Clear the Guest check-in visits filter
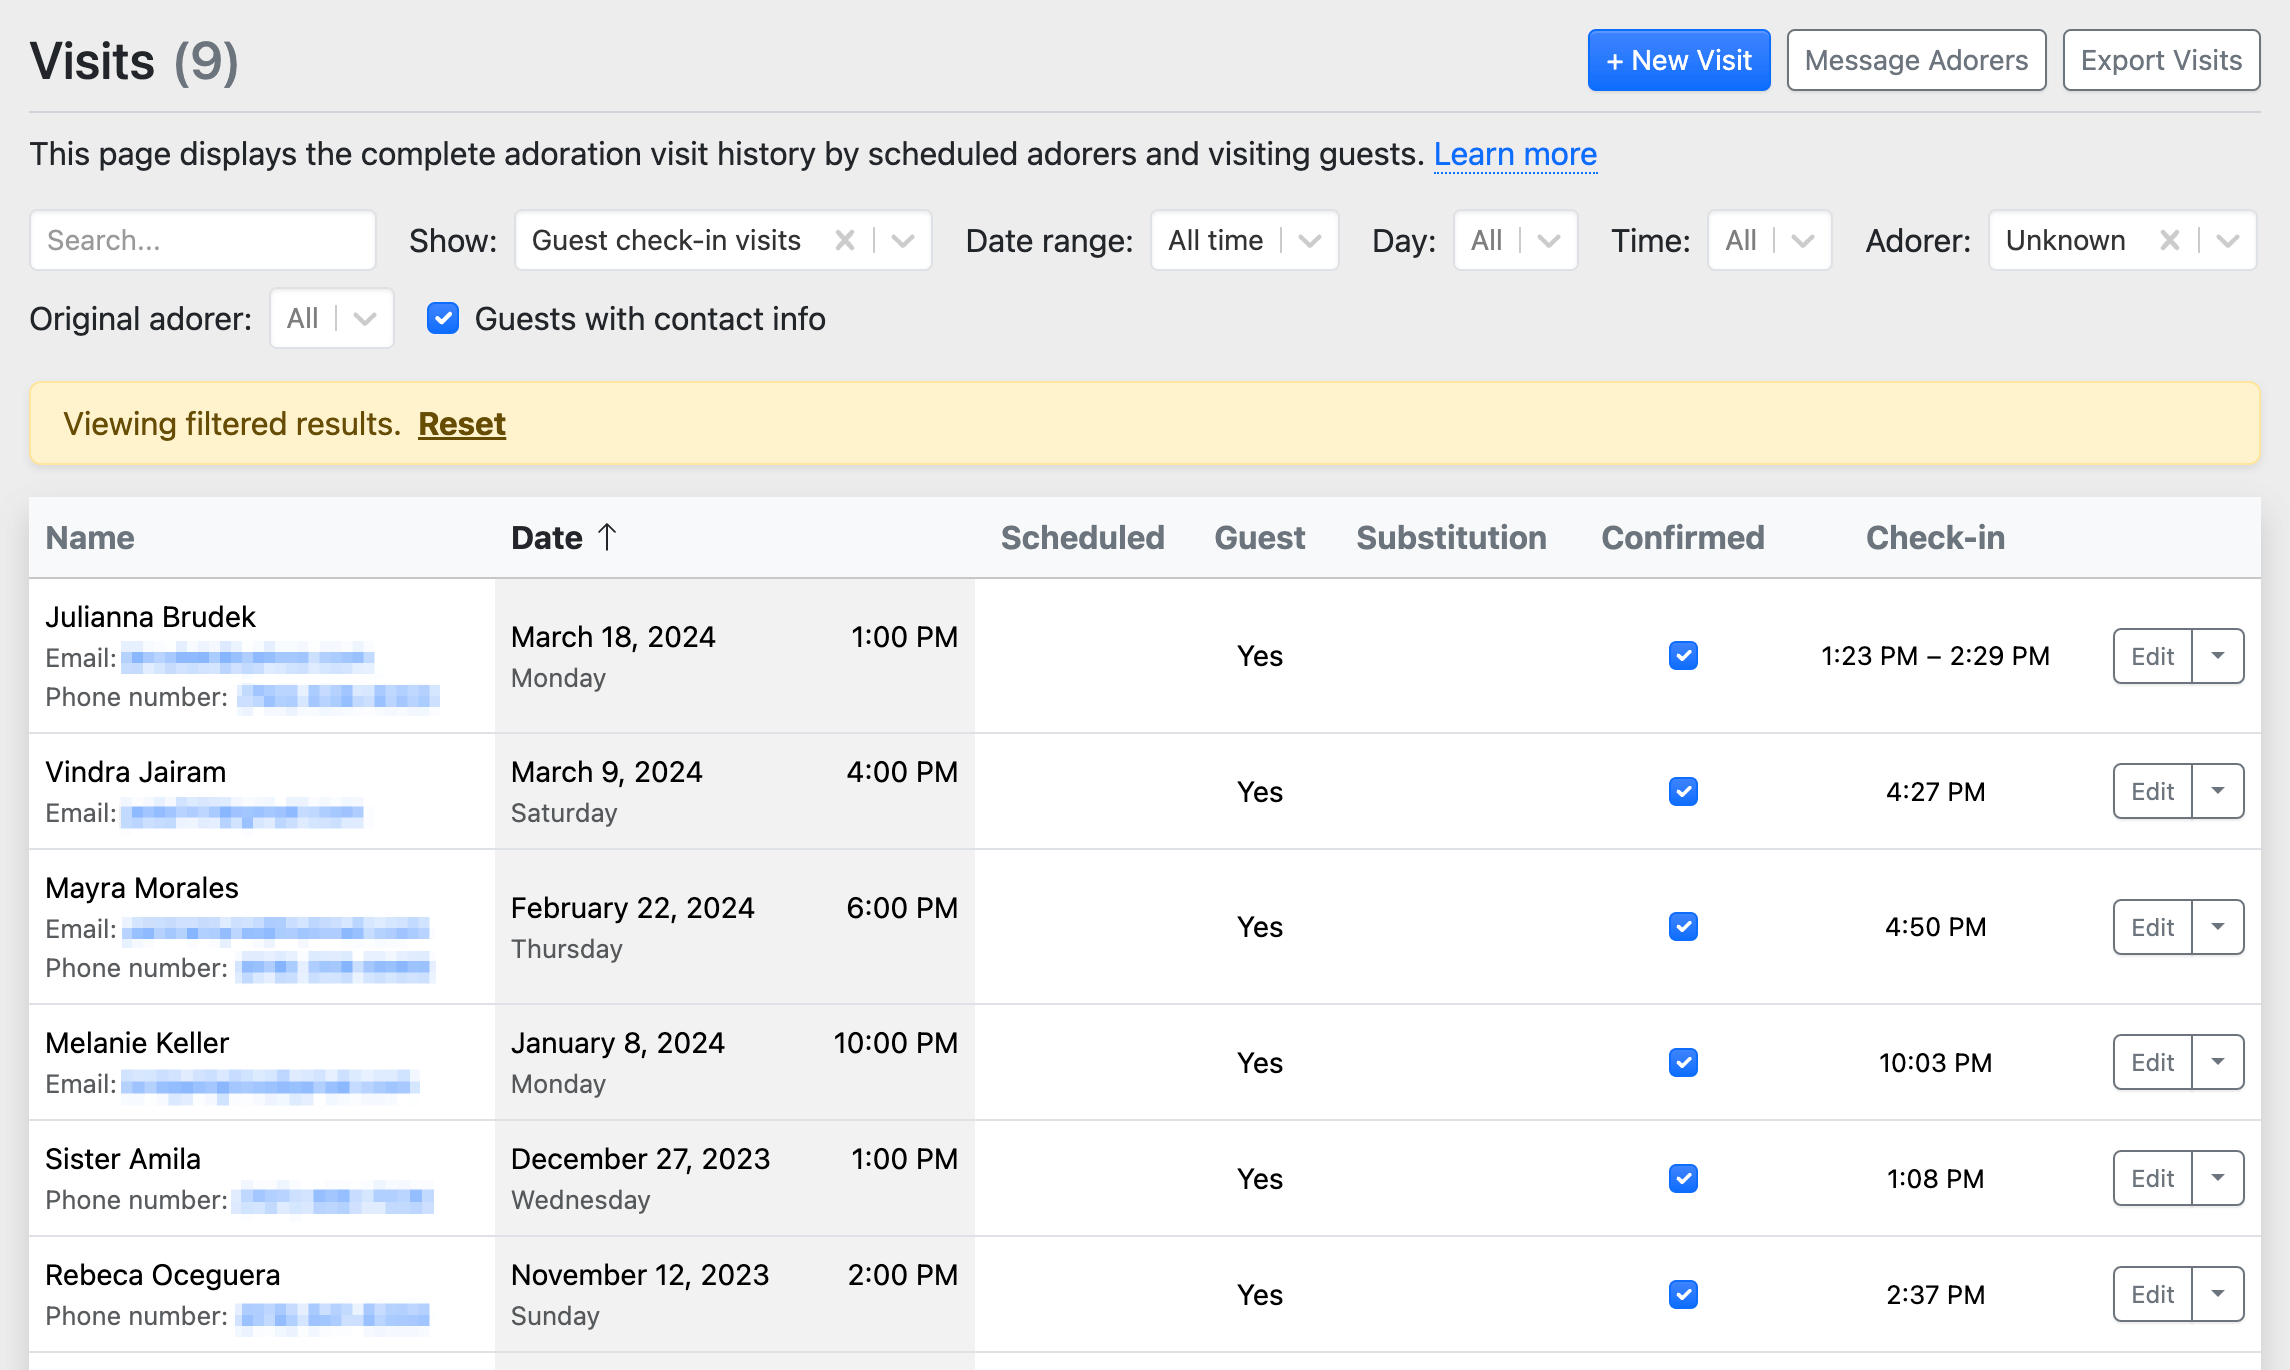The image size is (2290, 1370). [x=845, y=240]
